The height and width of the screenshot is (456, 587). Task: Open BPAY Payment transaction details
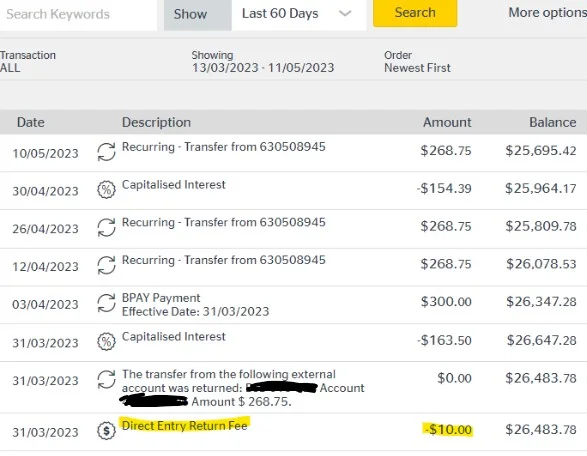(294, 304)
